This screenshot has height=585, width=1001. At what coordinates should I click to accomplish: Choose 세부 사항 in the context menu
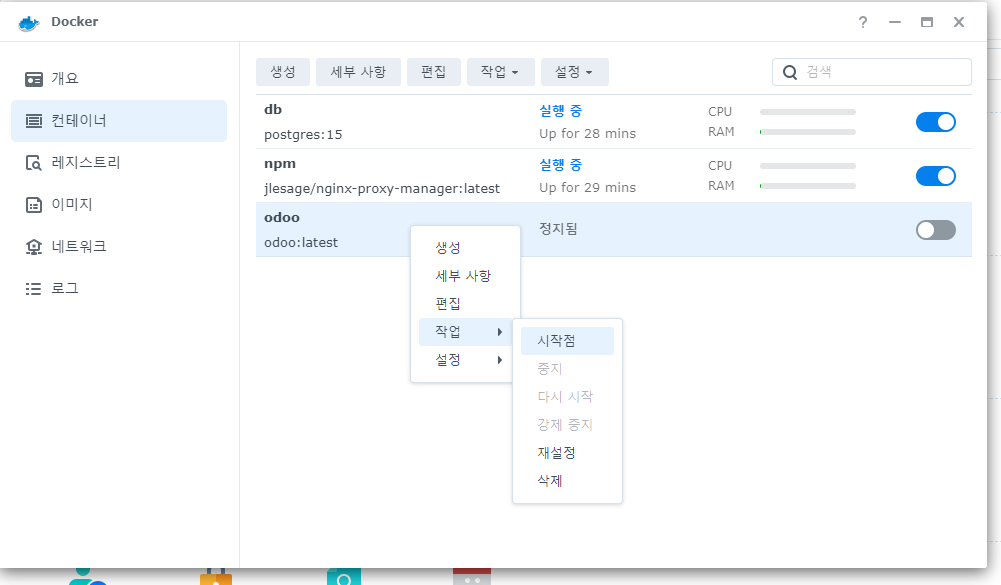pyautogui.click(x=465, y=276)
